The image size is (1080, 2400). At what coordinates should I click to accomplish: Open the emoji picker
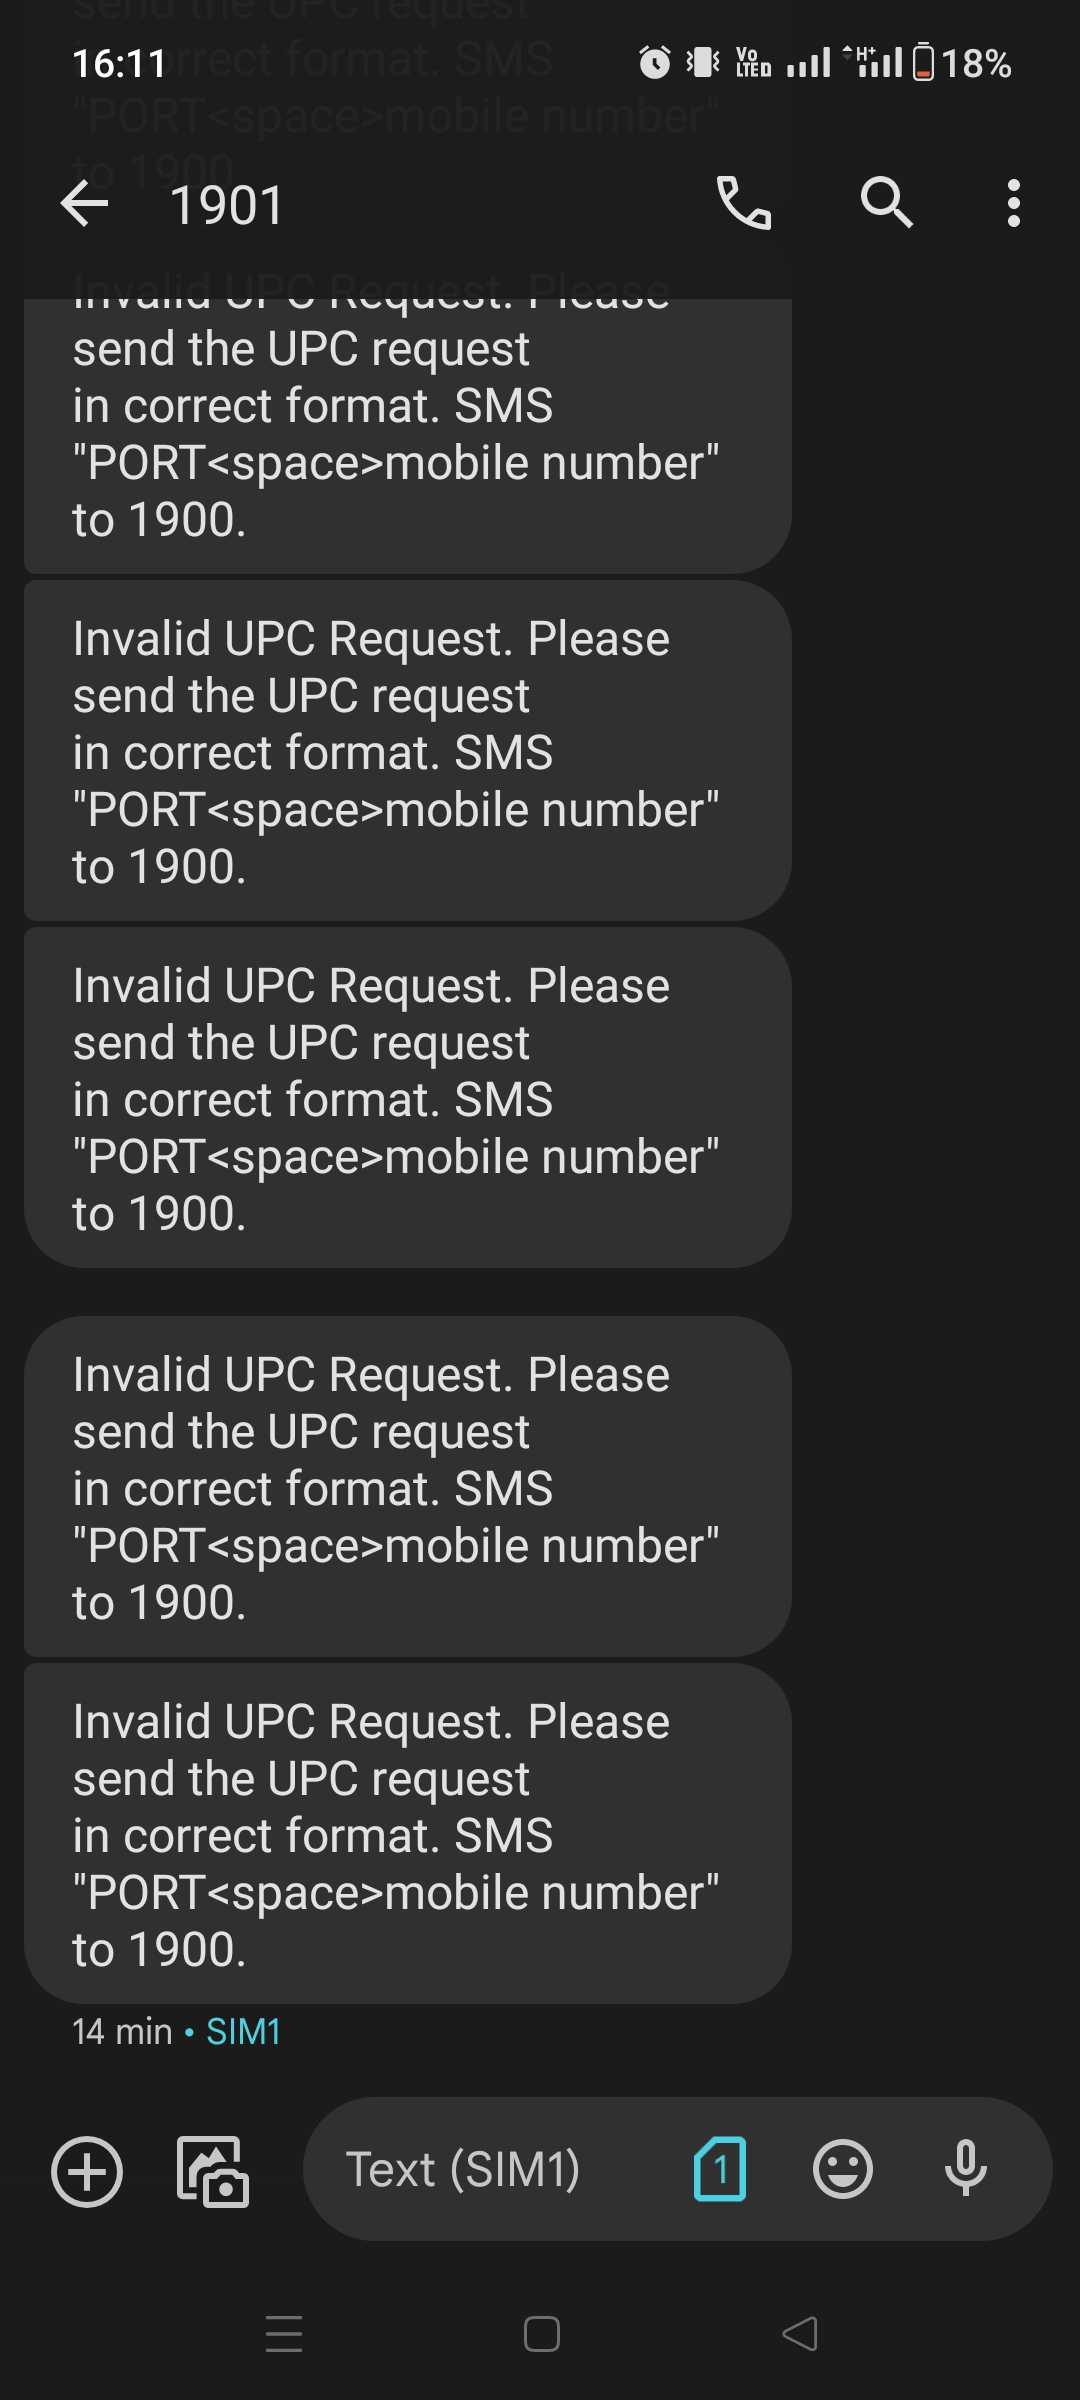click(843, 2170)
